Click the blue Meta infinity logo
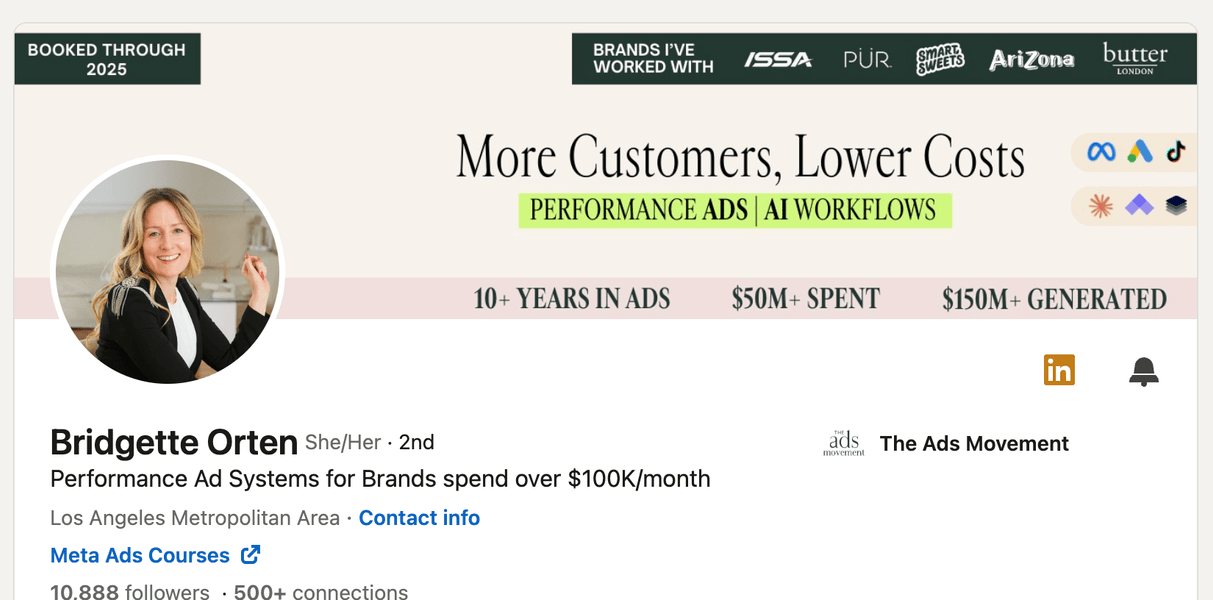This screenshot has height=600, width=1213. [x=1101, y=152]
